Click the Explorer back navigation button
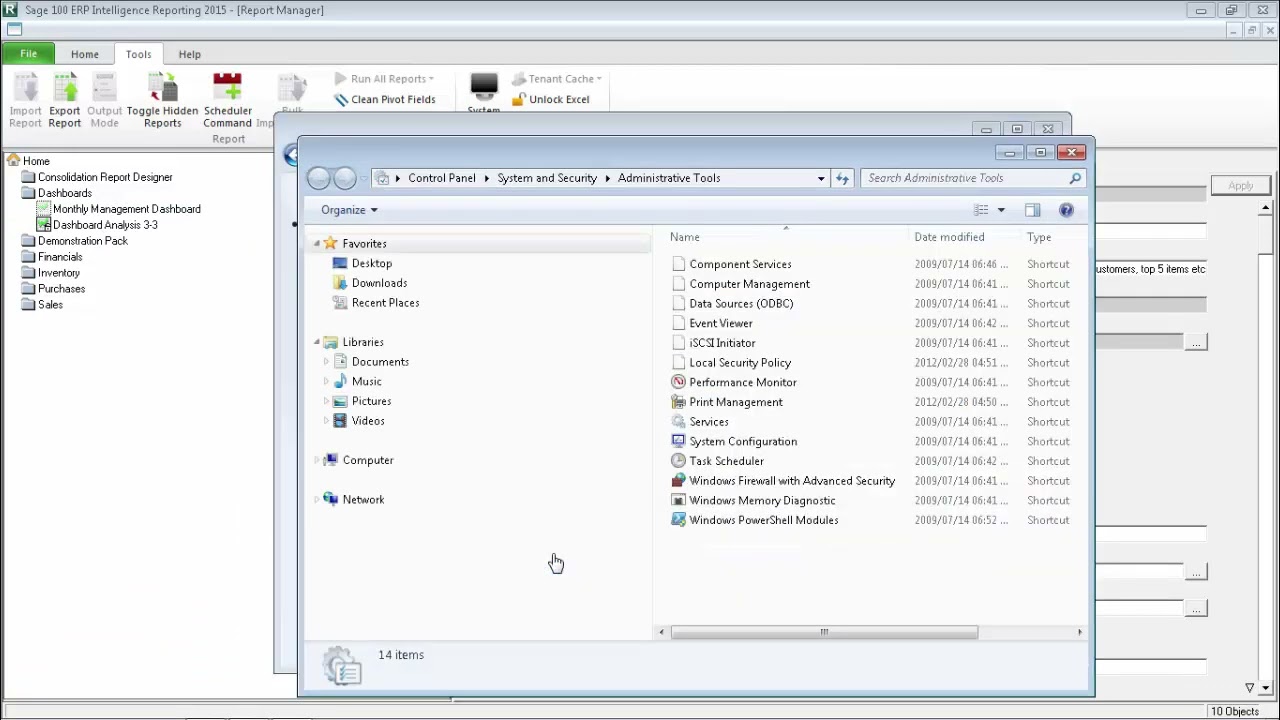 [319, 178]
